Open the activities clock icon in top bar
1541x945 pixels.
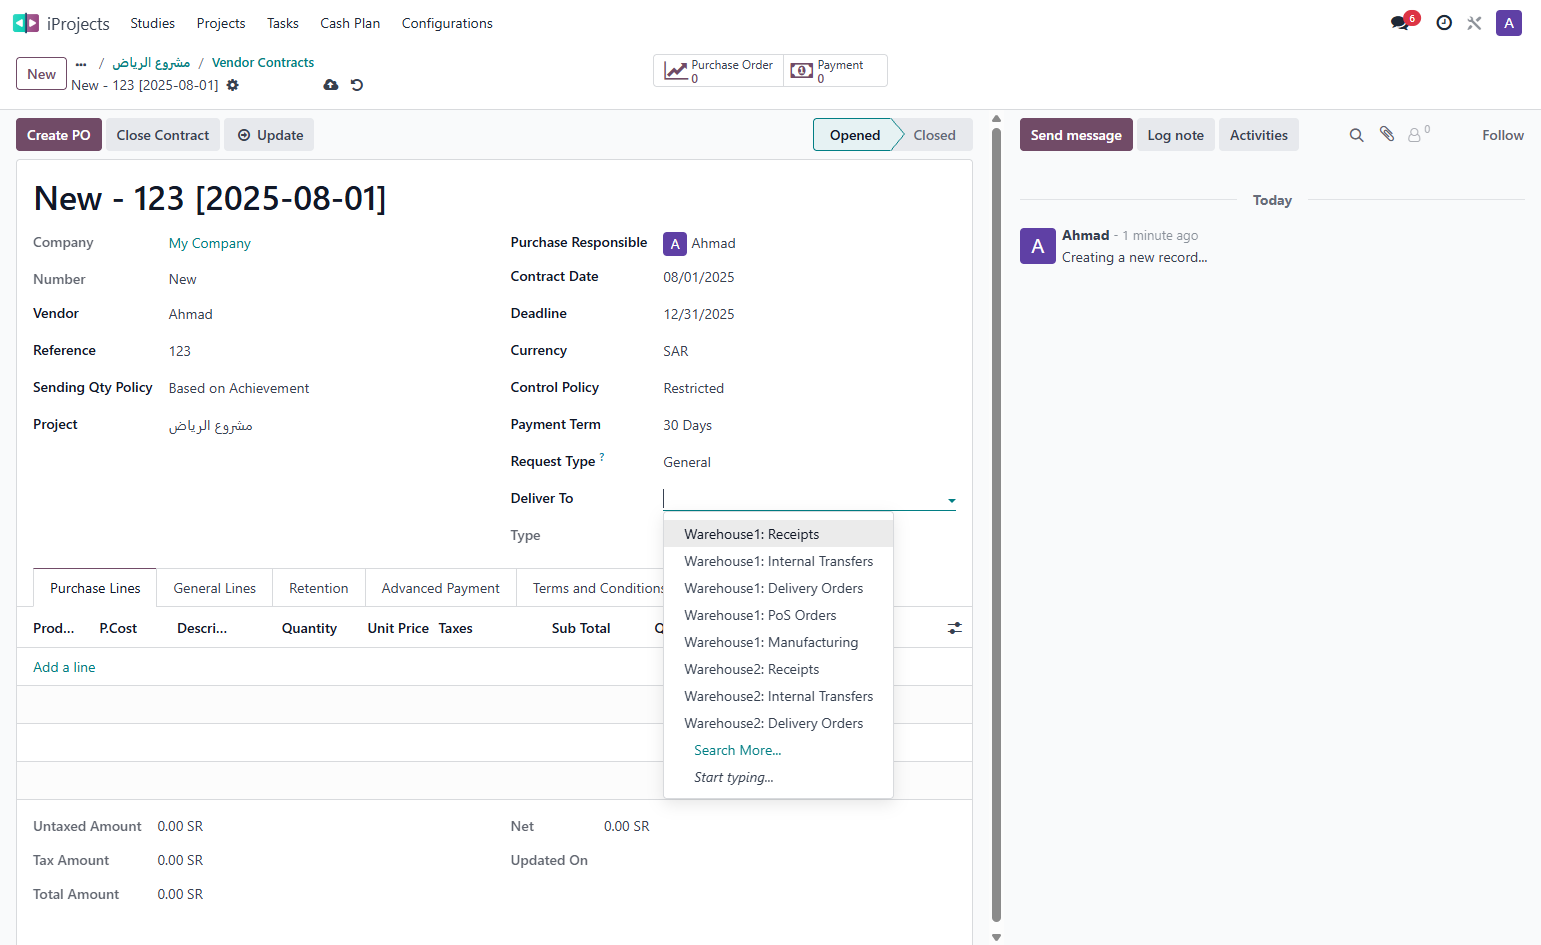1444,23
